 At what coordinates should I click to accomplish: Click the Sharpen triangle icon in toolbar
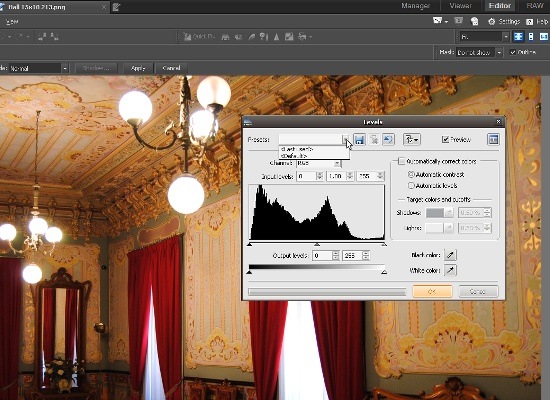tap(276, 37)
